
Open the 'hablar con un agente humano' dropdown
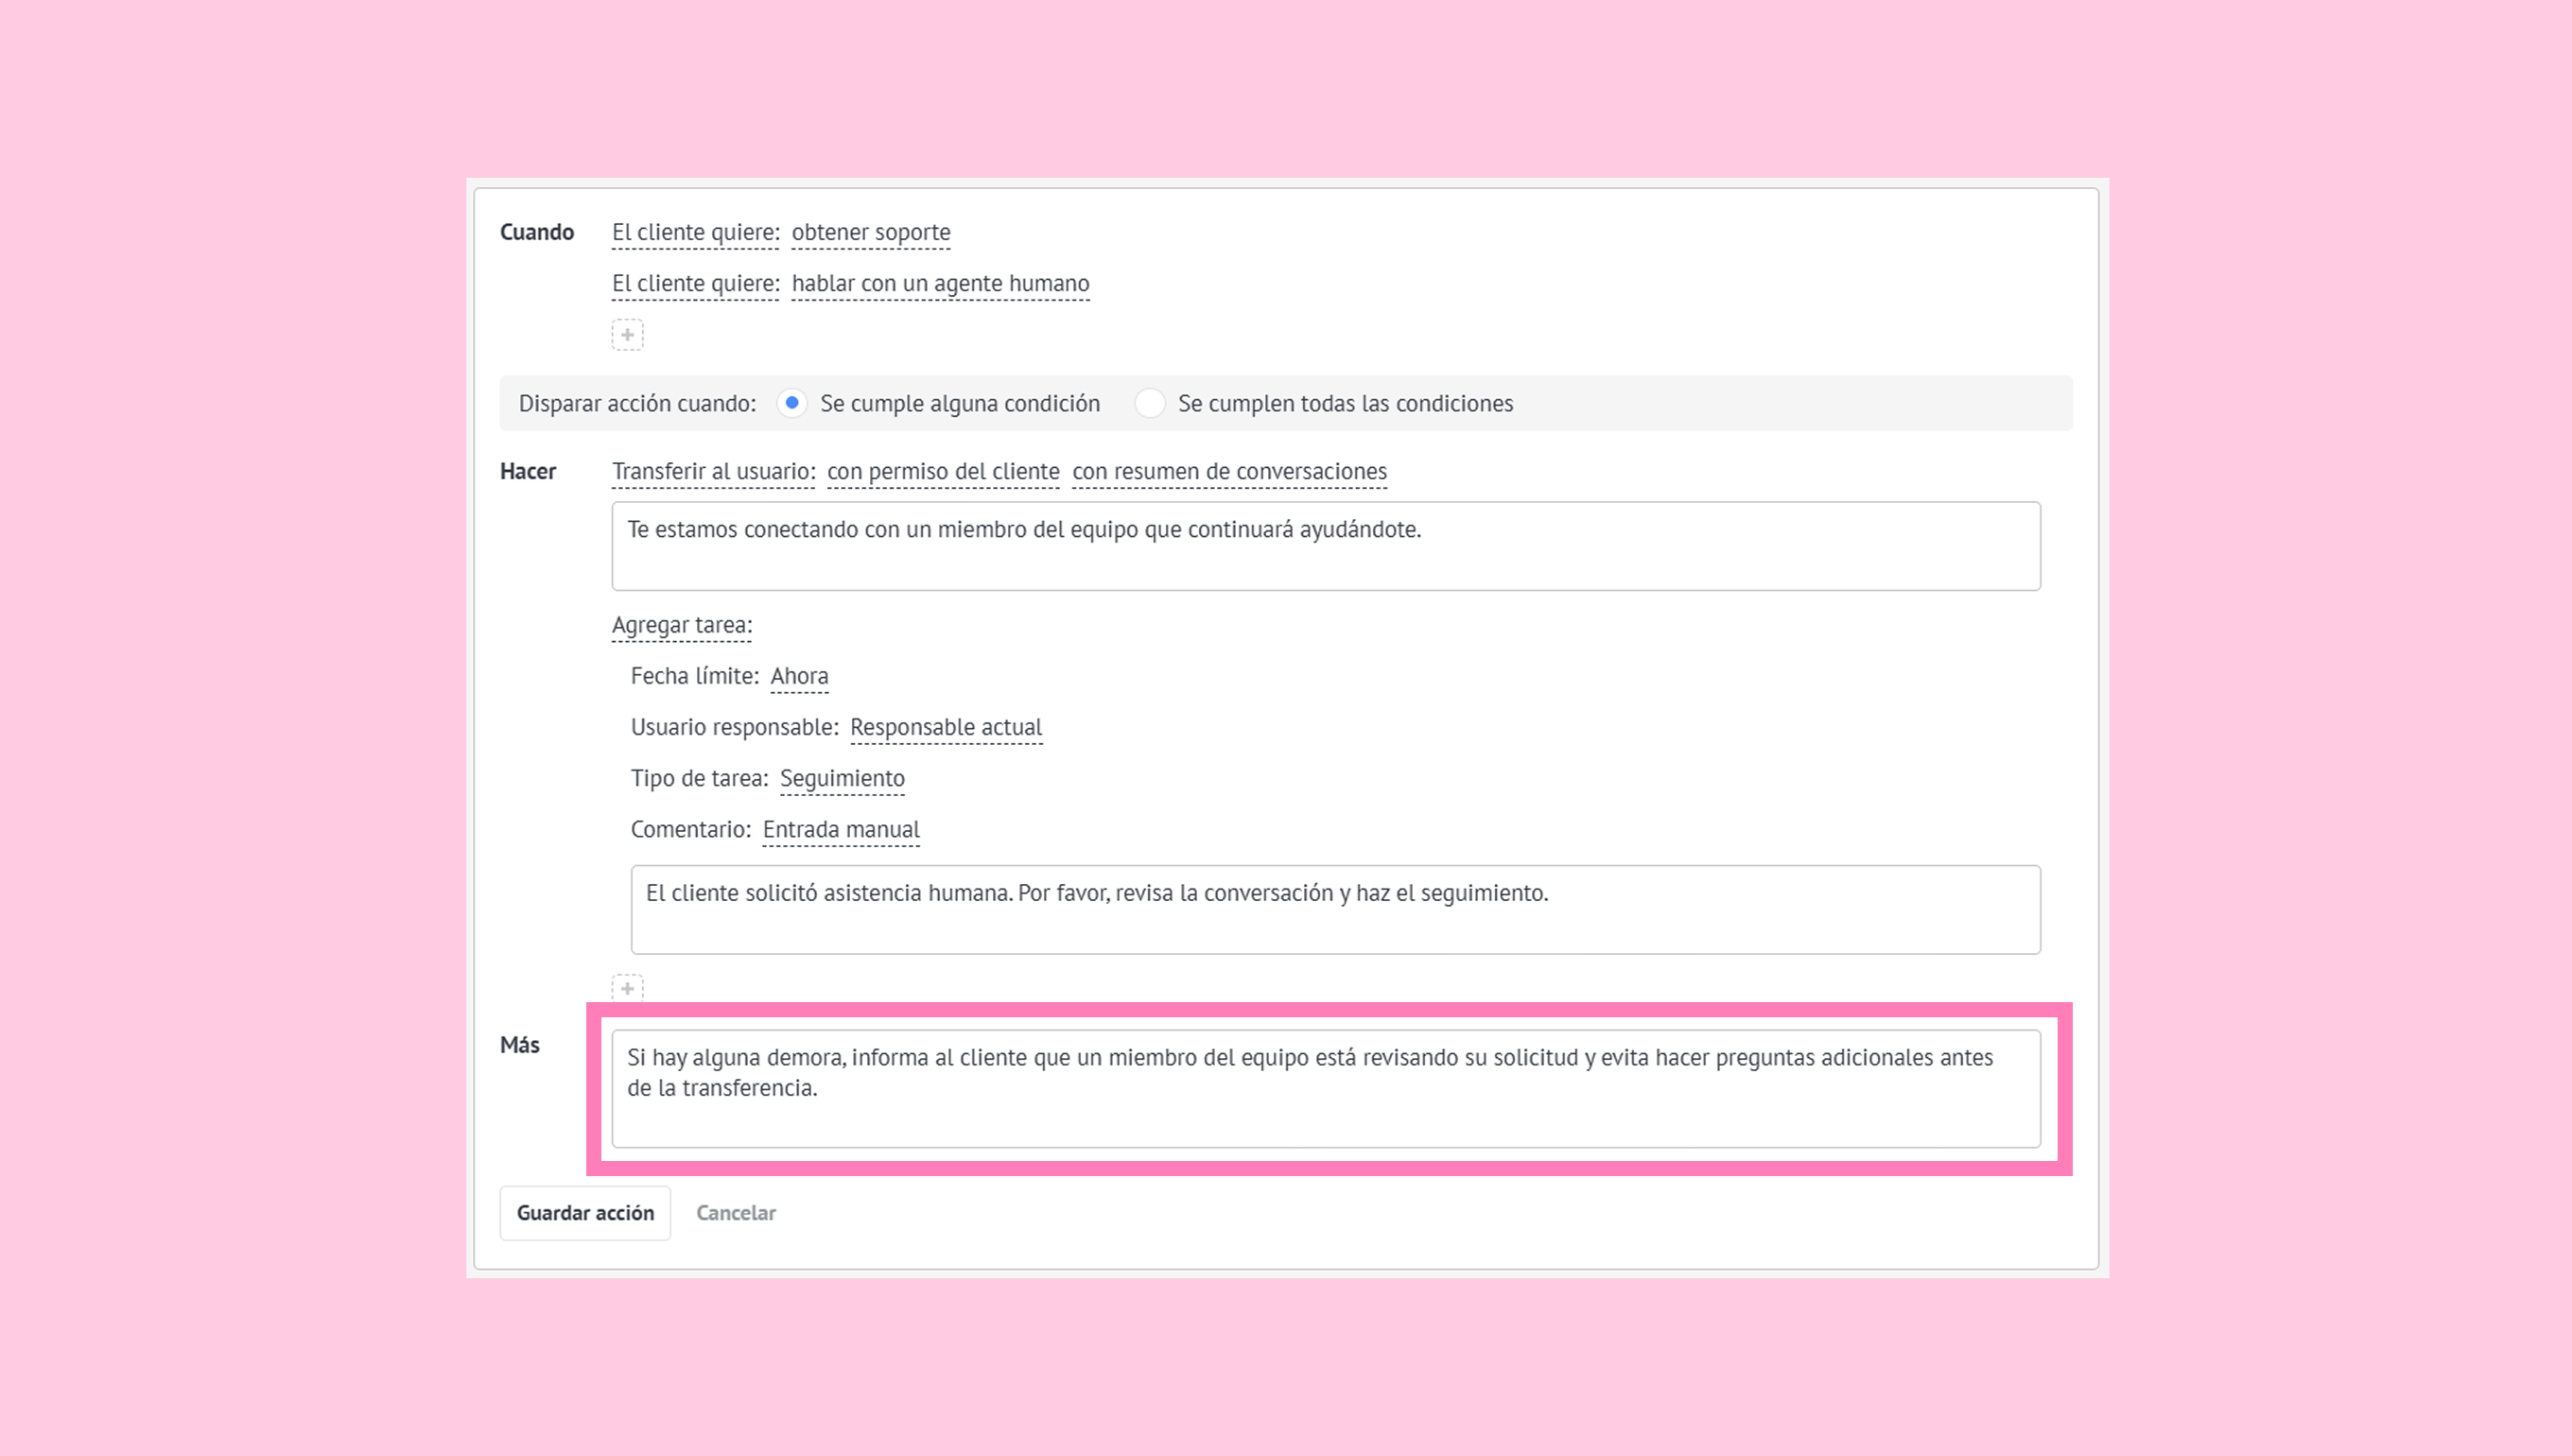[x=940, y=284]
